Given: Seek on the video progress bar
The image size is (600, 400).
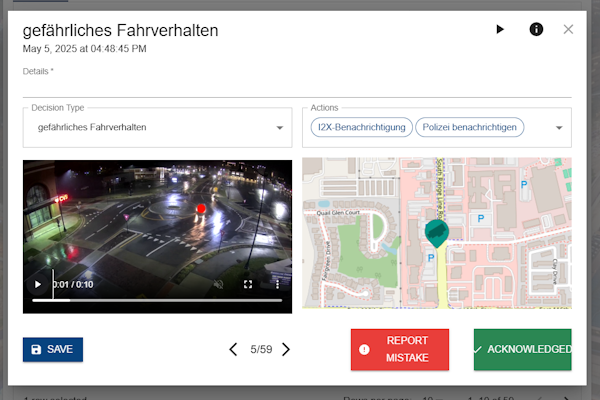Looking at the screenshot, I should (x=157, y=300).
